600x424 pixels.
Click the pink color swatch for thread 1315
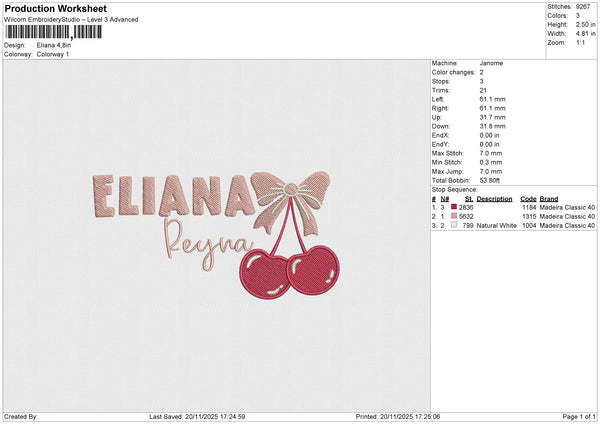(454, 216)
